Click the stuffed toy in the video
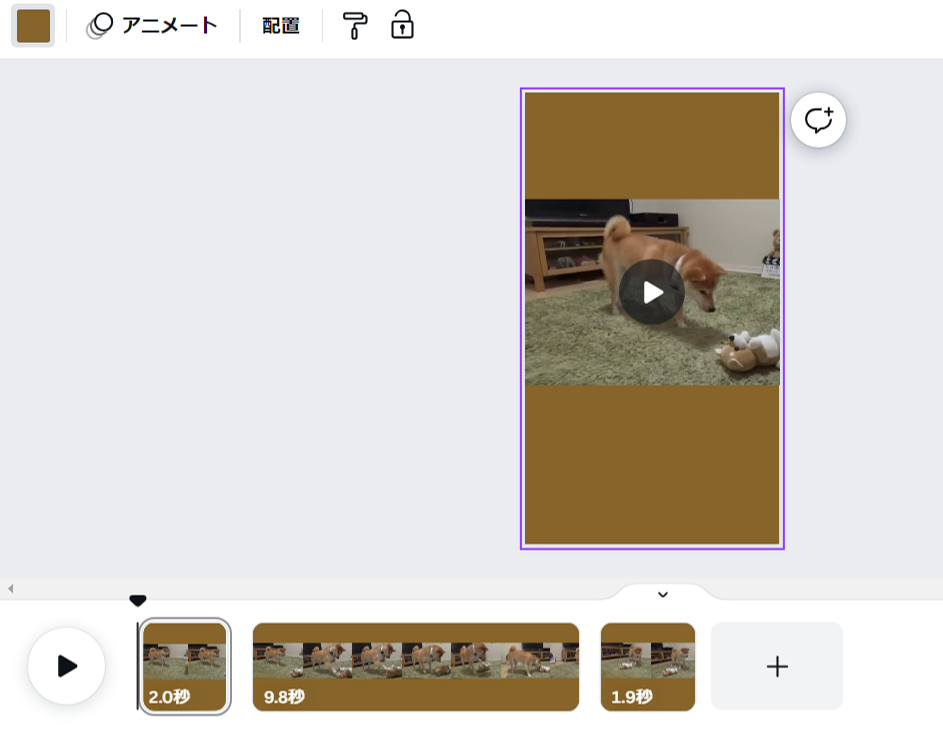Viewport: 943px width, 735px height. pyautogui.click(x=750, y=353)
